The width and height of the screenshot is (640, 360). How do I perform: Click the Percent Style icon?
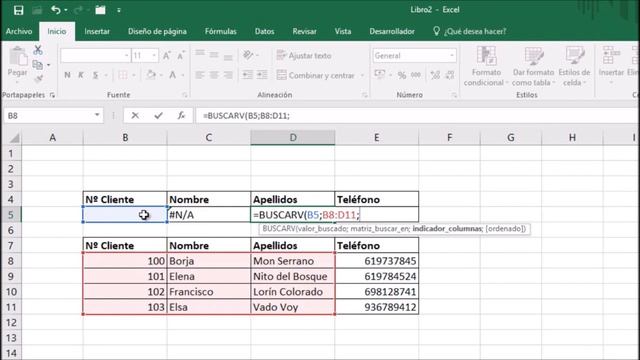[x=402, y=75]
